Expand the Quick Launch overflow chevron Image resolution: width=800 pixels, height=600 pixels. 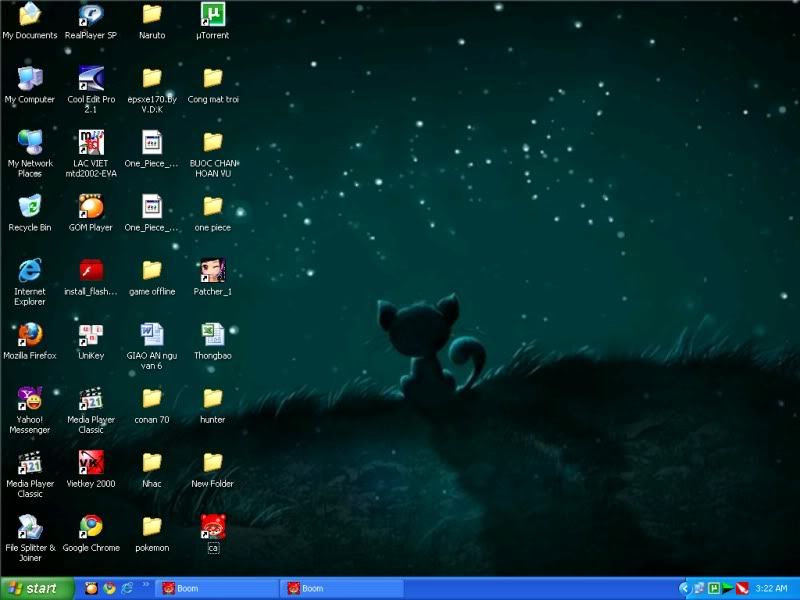click(145, 585)
